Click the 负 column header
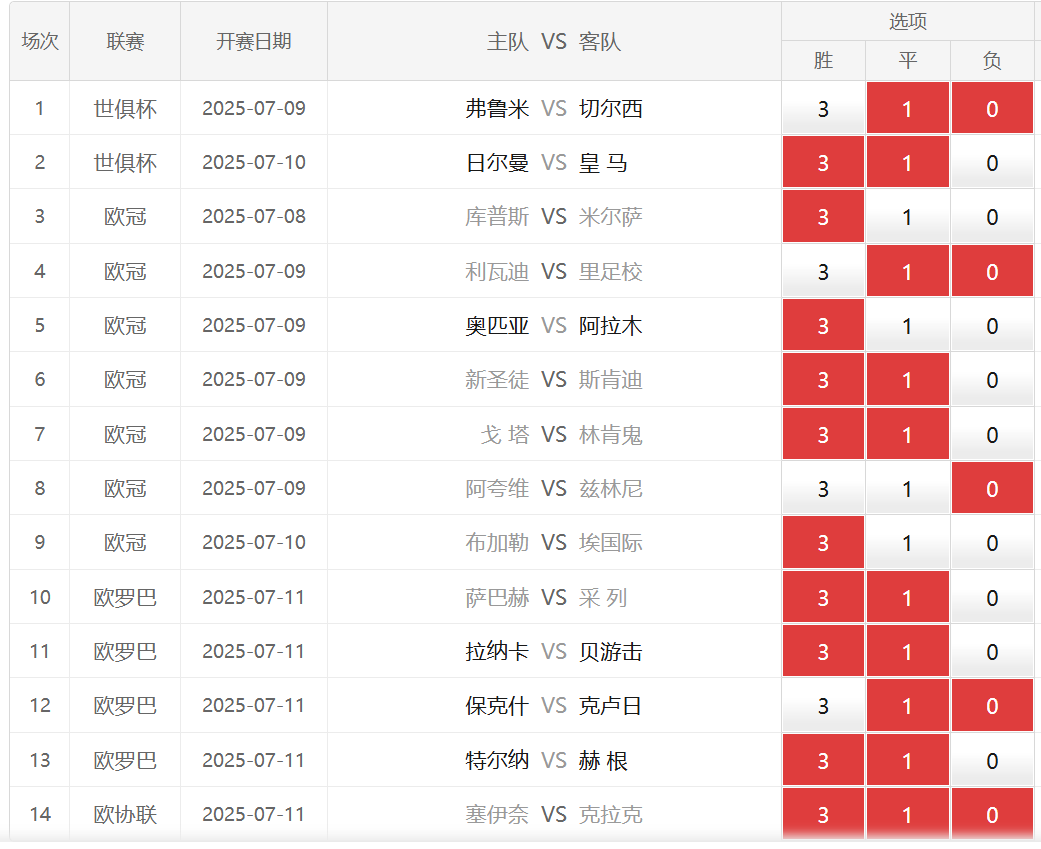 992,60
